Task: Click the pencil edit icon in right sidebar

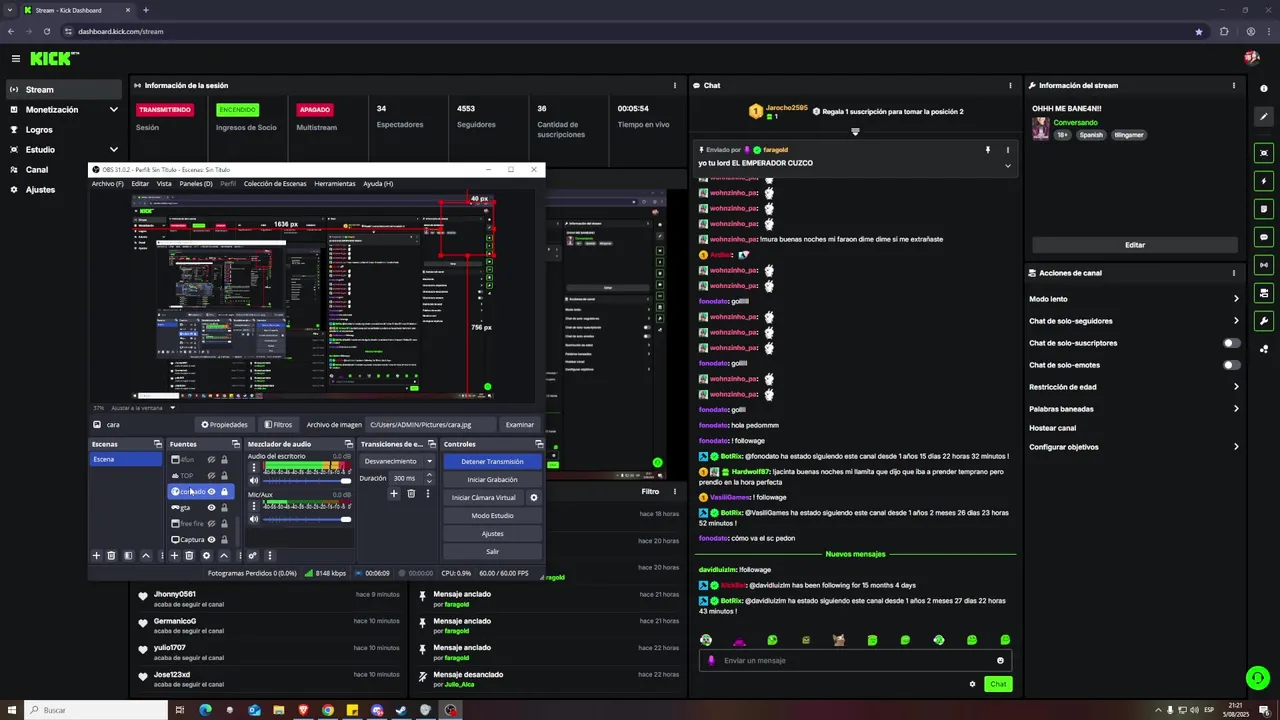Action: tap(1264, 116)
